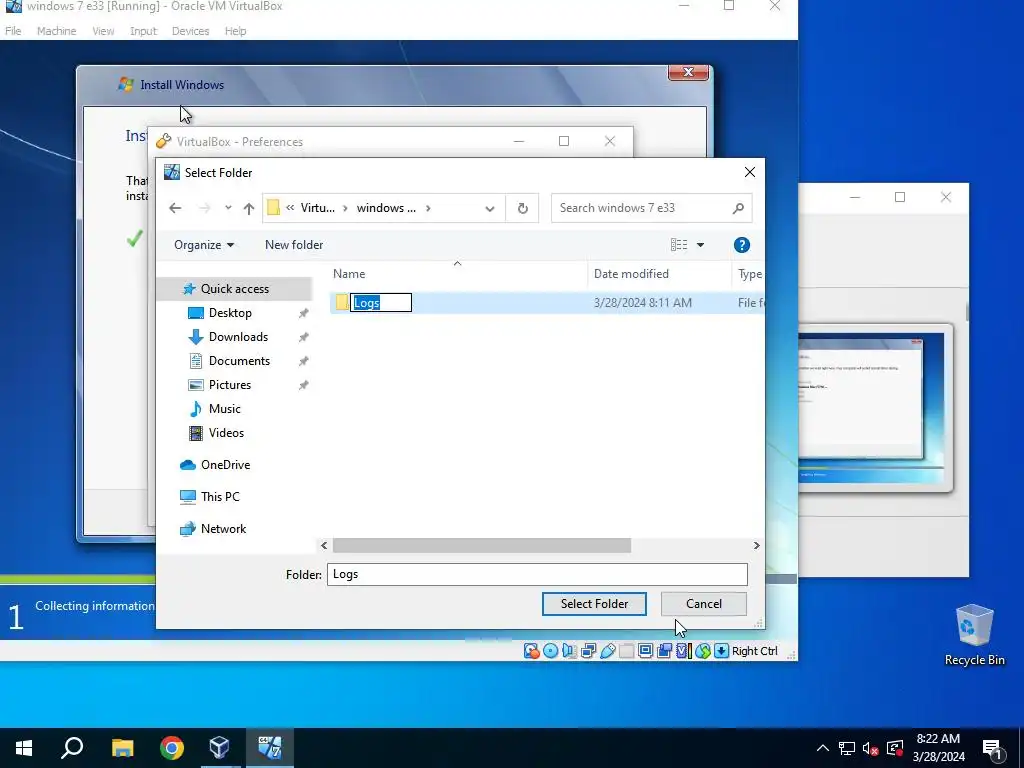Open the Devices menu
Viewport: 1024px width, 768px height.
click(190, 31)
